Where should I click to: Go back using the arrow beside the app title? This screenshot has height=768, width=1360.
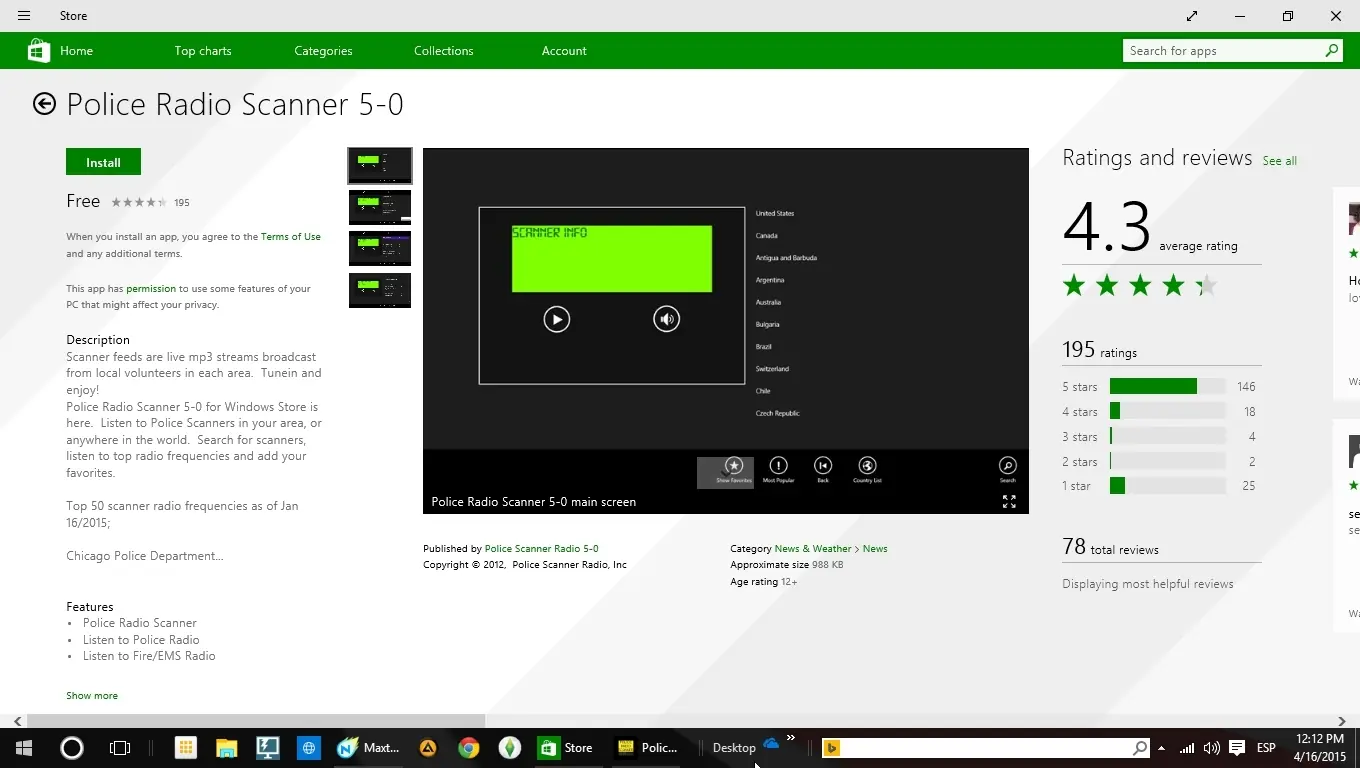pos(44,104)
